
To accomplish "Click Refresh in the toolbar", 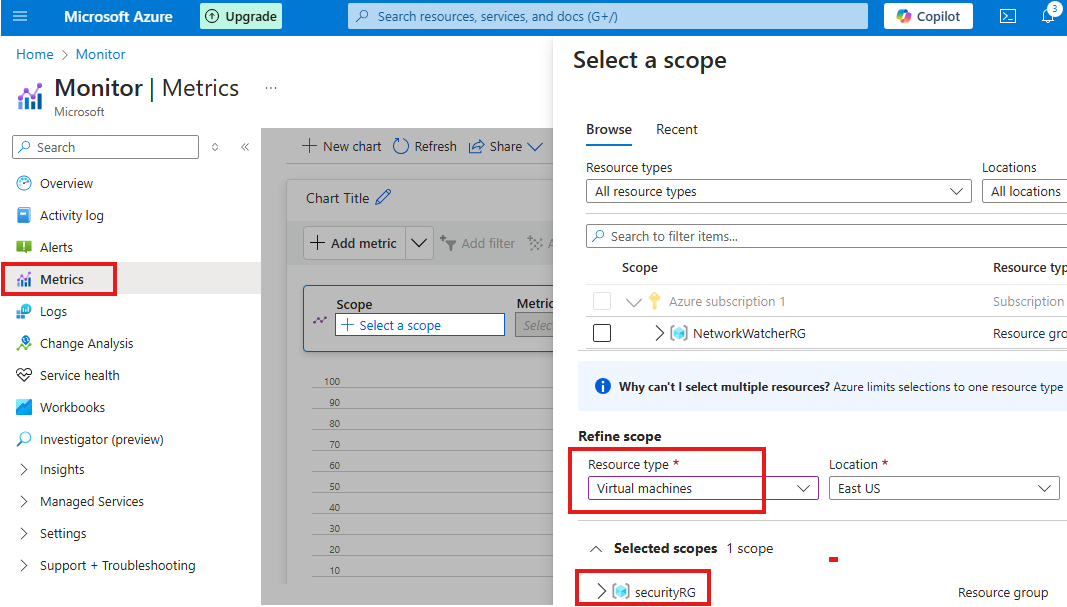I will click(425, 146).
